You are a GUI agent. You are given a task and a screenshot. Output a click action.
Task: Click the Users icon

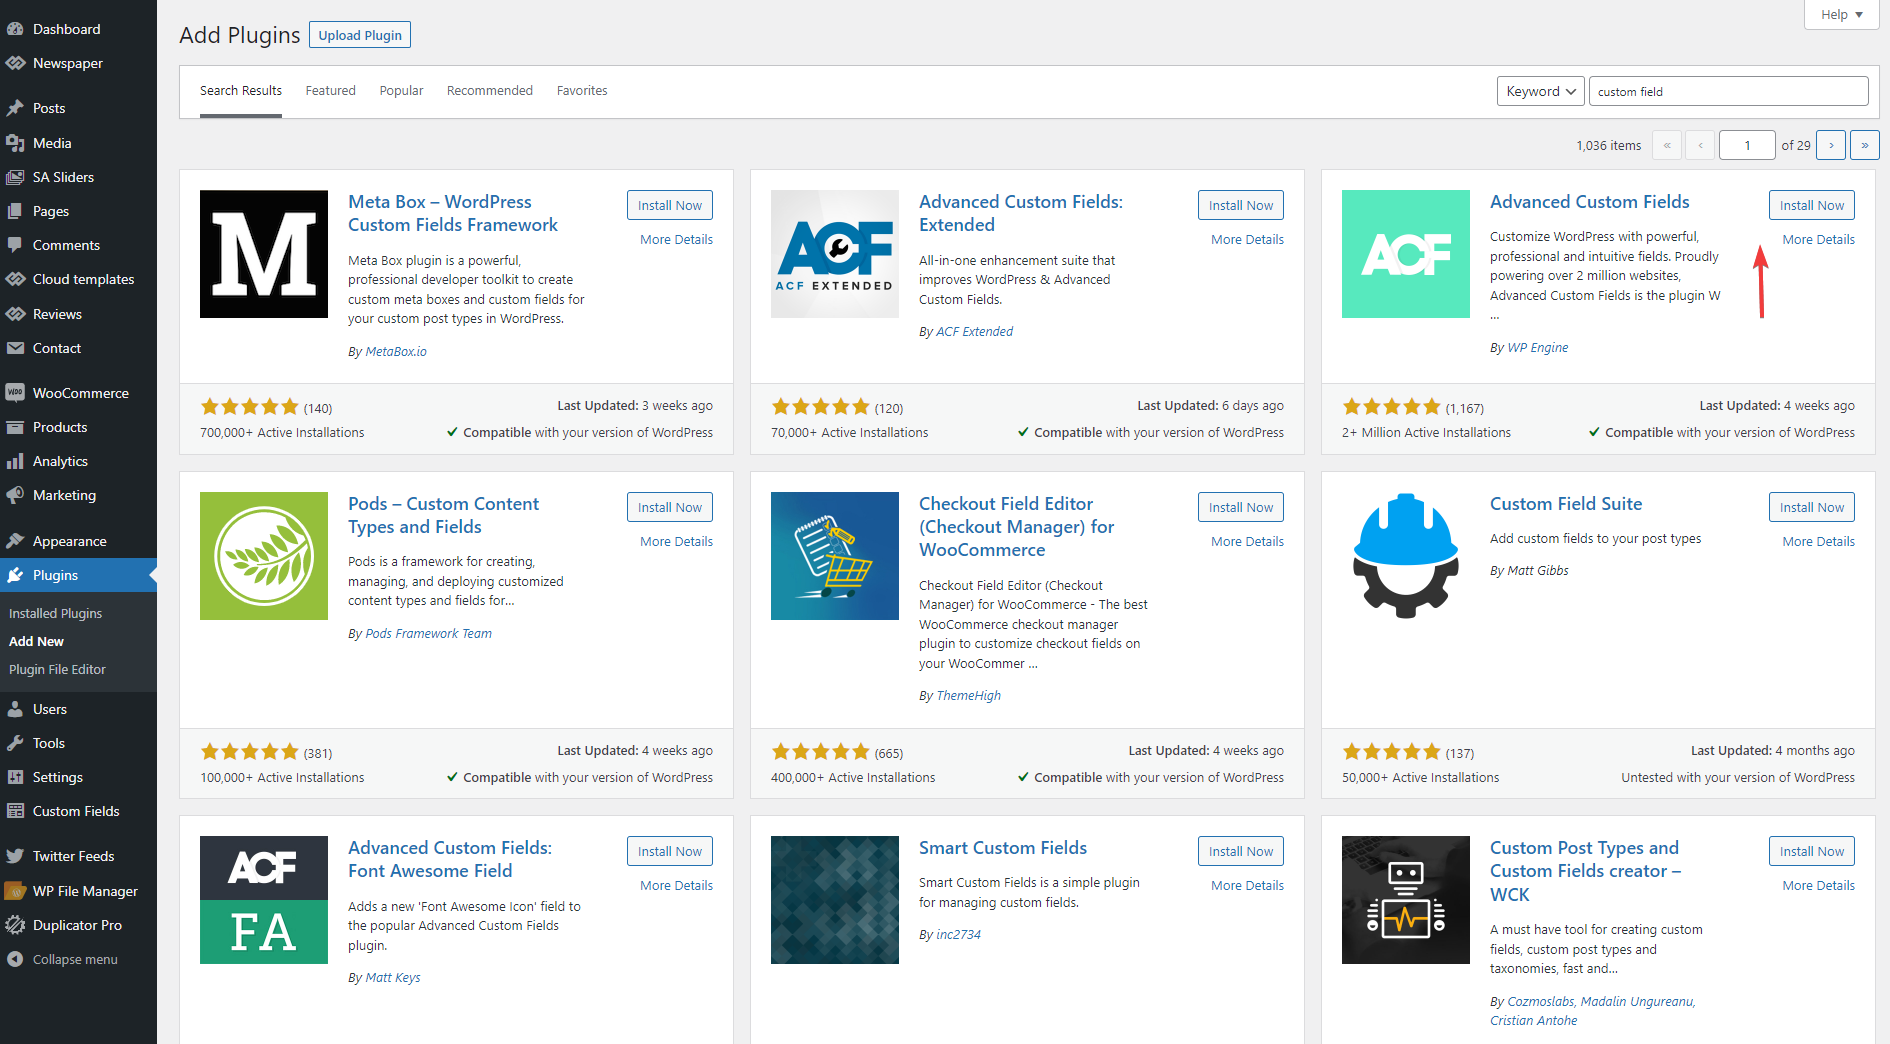pyautogui.click(x=15, y=709)
